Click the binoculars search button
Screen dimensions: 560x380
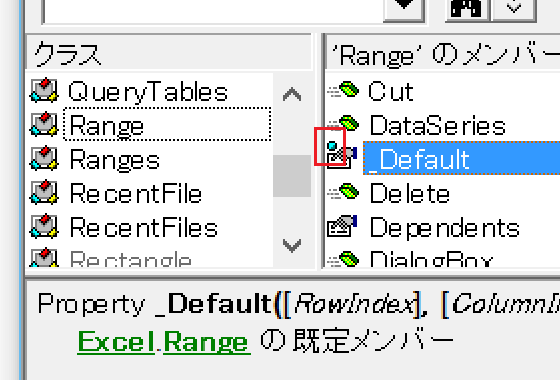click(x=468, y=10)
